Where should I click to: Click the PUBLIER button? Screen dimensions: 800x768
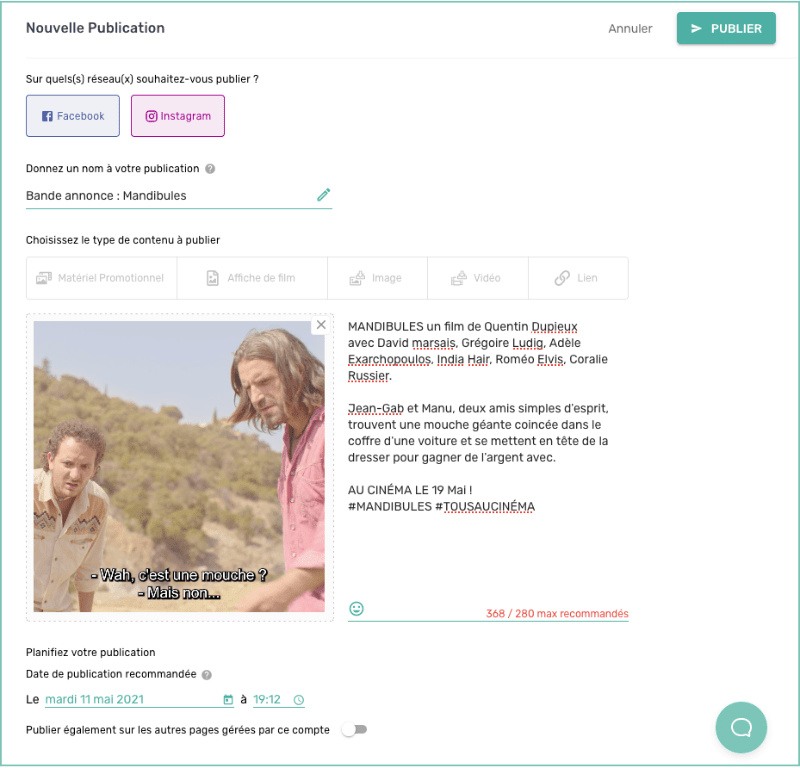tap(726, 29)
